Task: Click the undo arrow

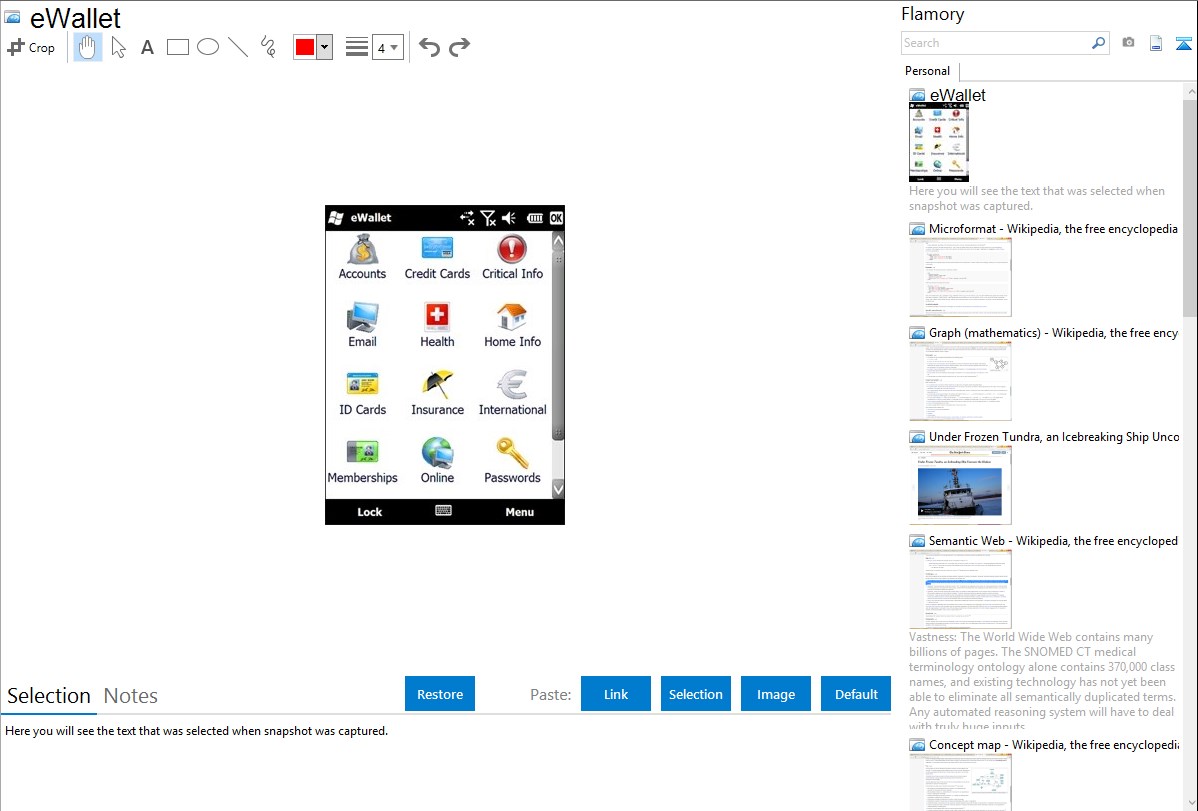Action: pos(429,47)
